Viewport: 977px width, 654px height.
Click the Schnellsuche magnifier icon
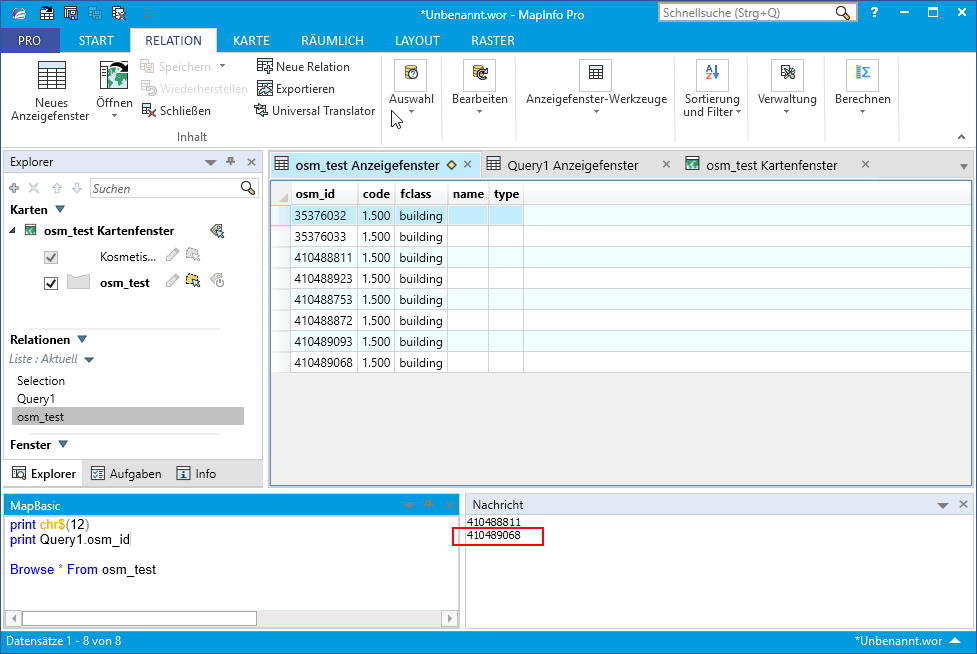point(843,13)
